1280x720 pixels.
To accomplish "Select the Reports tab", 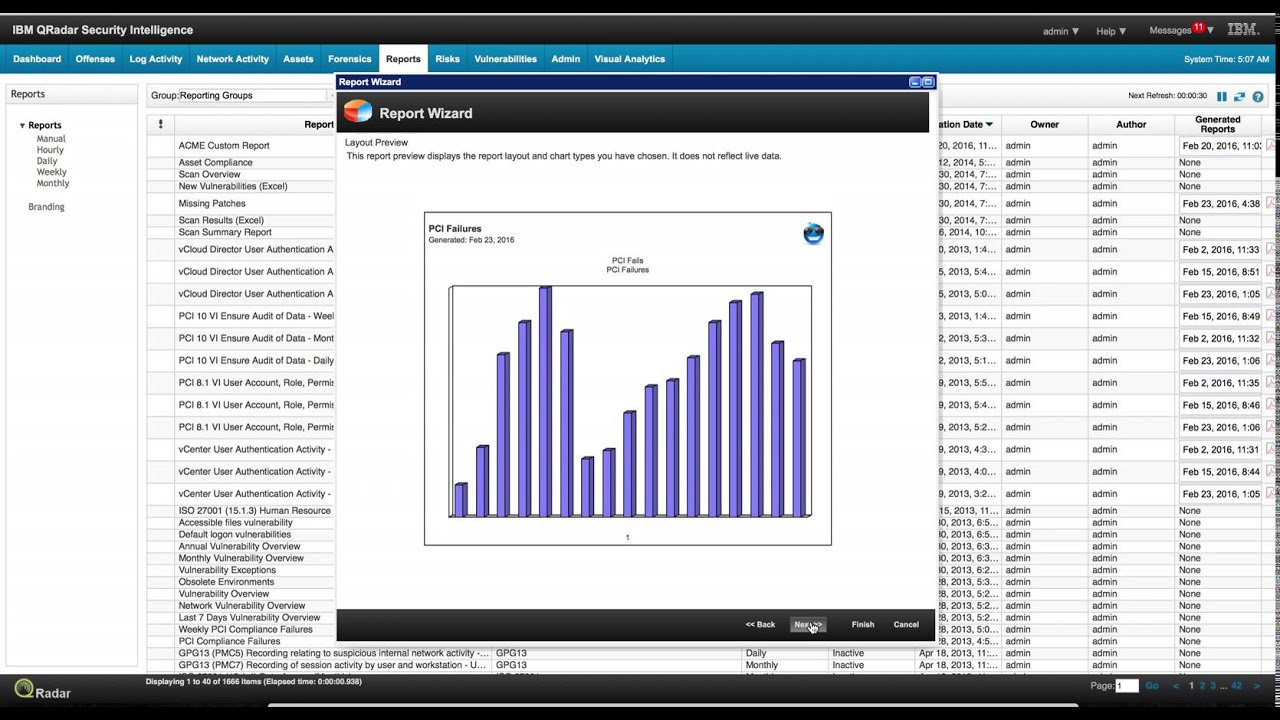I will (403, 59).
